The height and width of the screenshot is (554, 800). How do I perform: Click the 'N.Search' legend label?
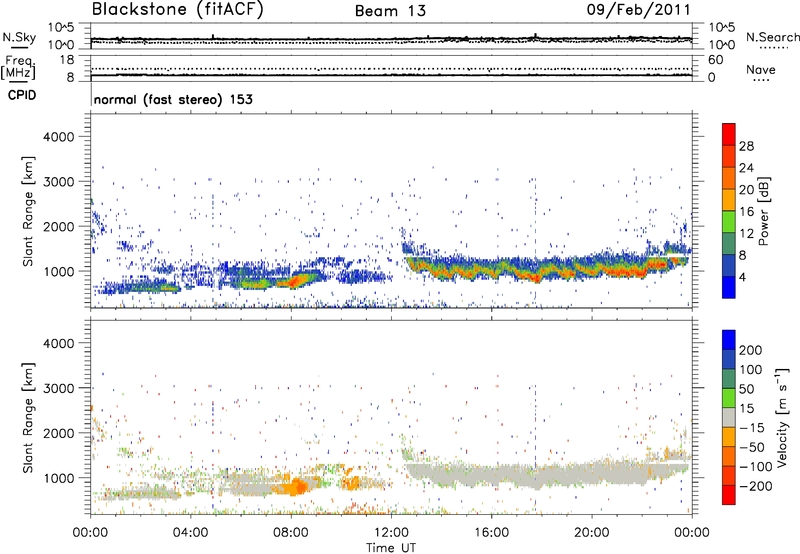pyautogui.click(x=772, y=37)
